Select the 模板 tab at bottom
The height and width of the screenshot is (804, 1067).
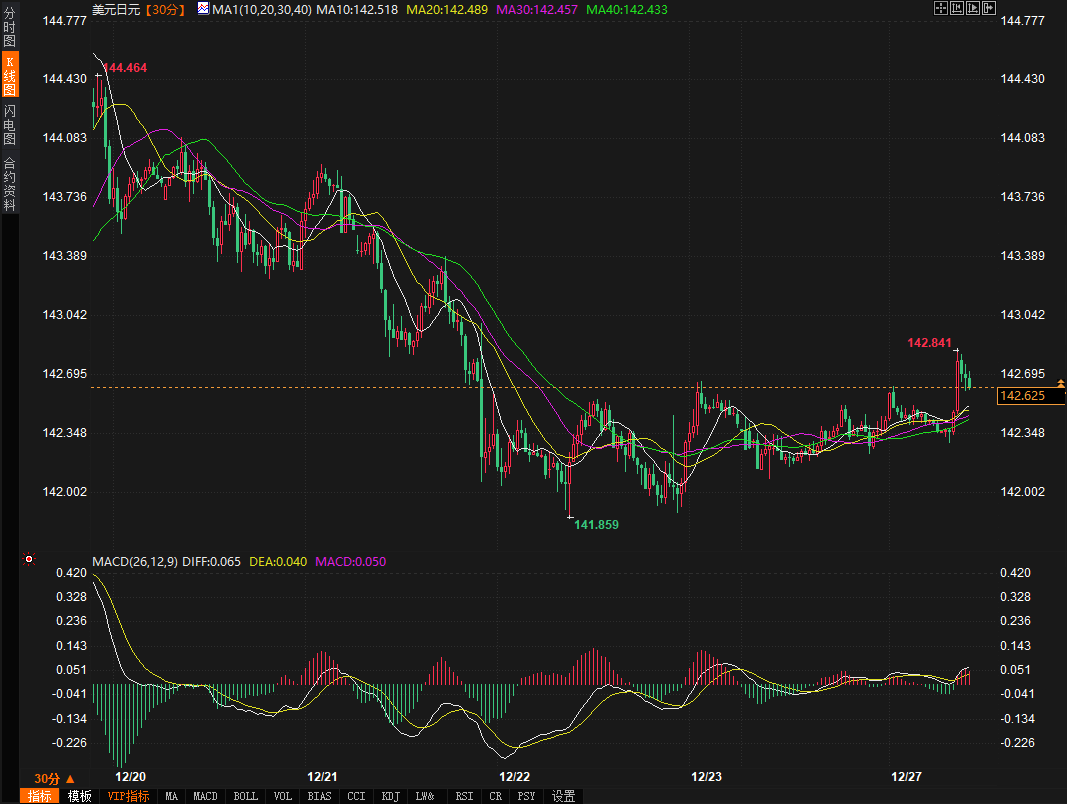[80, 796]
